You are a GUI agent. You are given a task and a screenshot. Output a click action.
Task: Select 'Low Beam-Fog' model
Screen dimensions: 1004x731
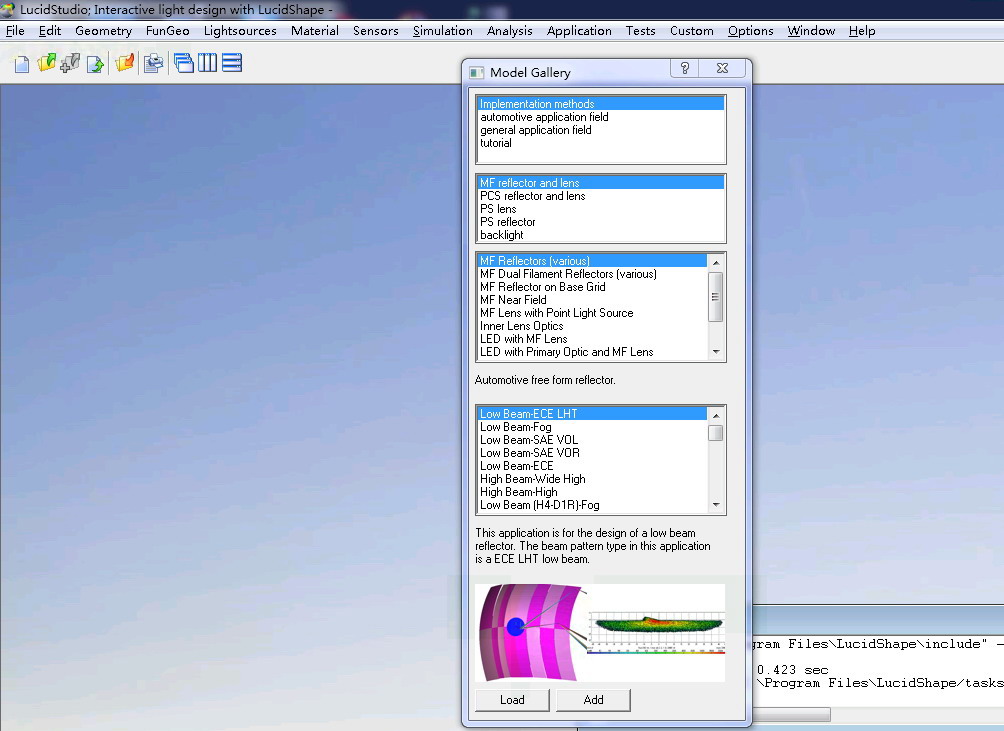point(592,427)
